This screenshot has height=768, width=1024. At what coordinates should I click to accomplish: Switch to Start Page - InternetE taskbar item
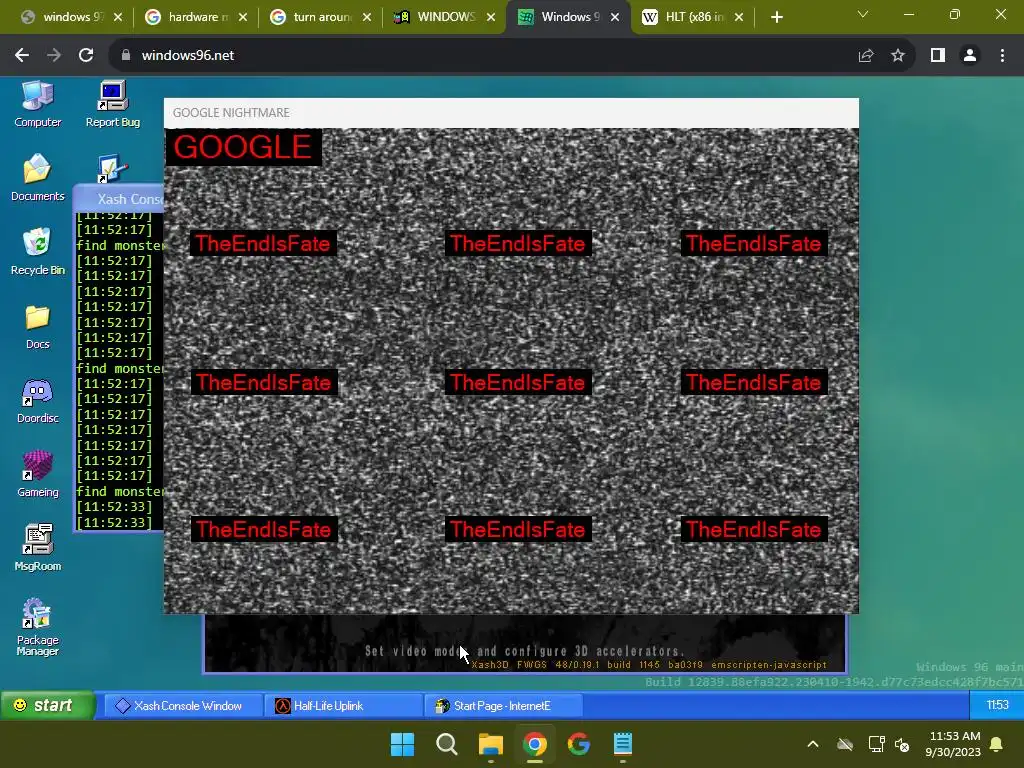pos(503,706)
